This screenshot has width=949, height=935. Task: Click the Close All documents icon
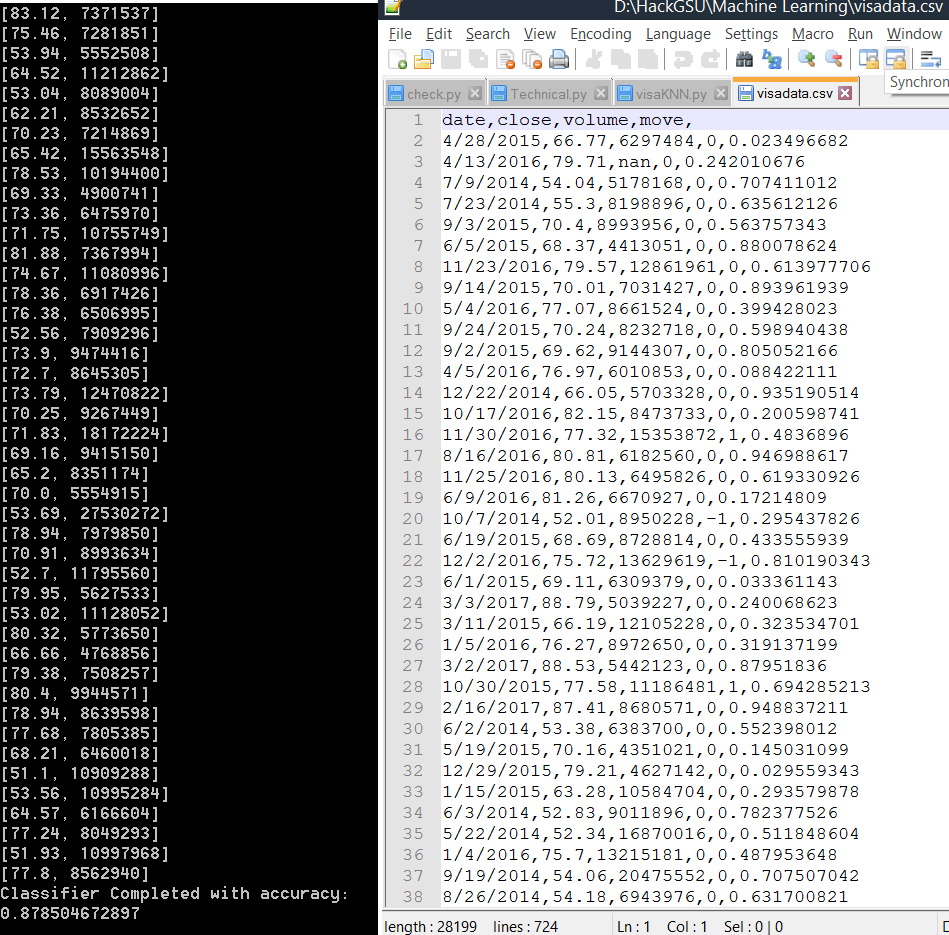point(532,59)
